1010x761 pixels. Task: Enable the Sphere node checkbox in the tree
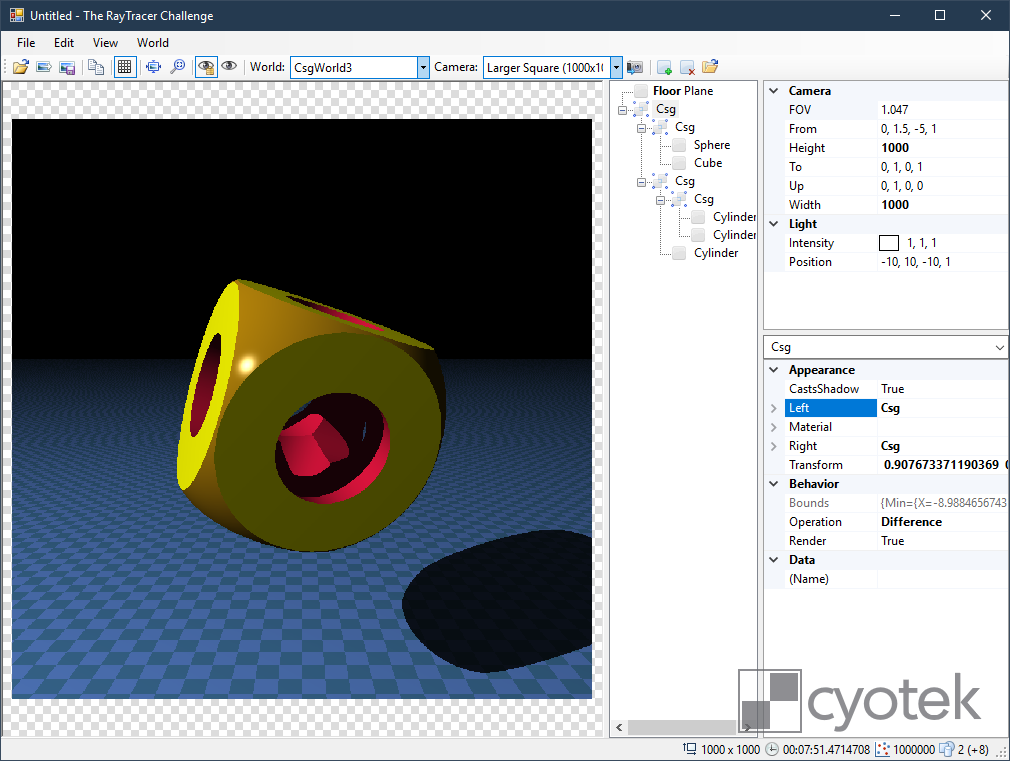tap(677, 144)
